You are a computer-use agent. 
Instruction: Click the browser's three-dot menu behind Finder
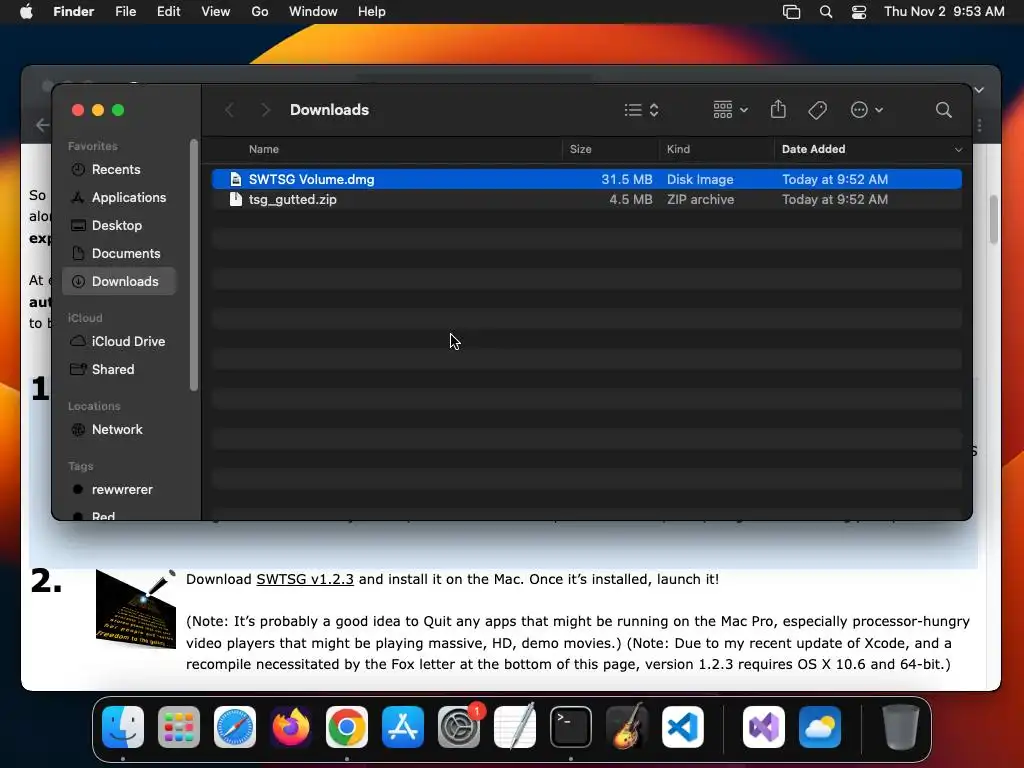click(980, 125)
